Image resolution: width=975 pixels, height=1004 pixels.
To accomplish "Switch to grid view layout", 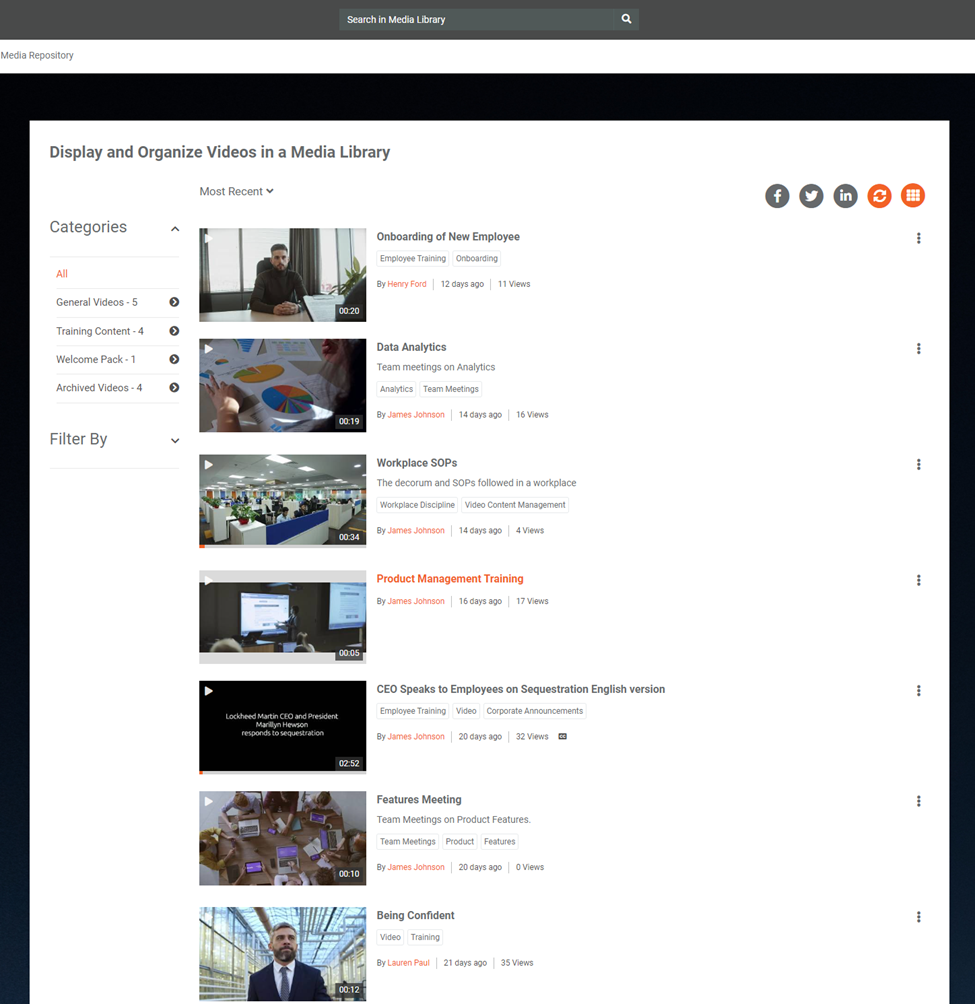I will [912, 196].
